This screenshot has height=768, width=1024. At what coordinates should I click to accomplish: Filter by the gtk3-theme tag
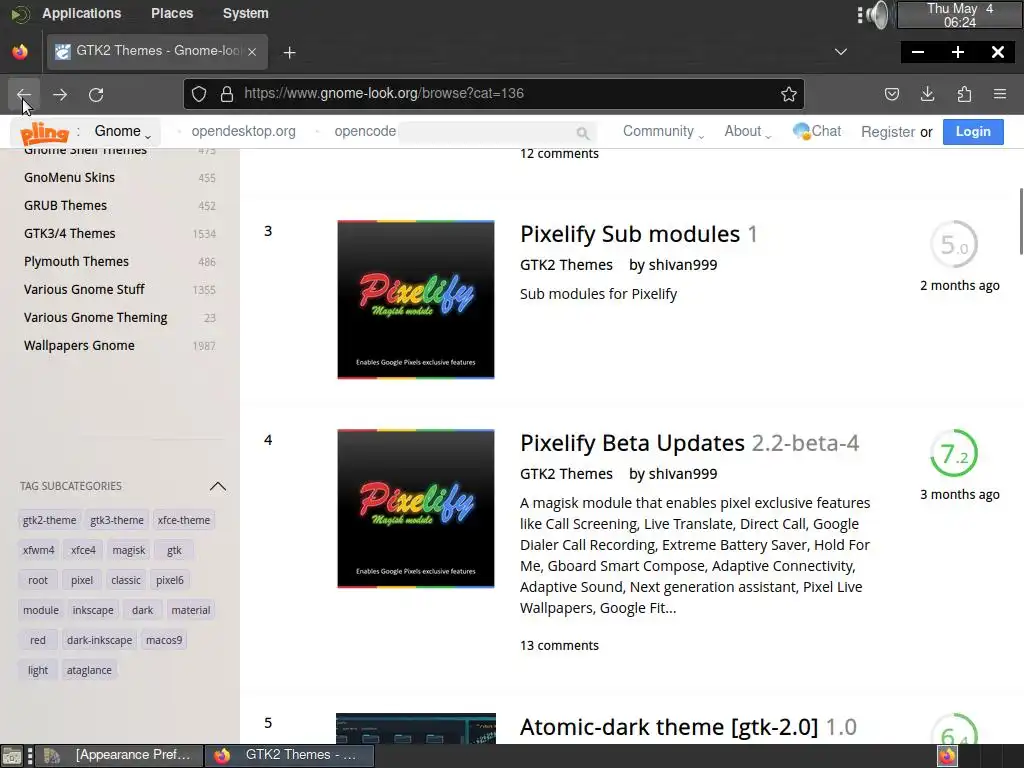click(117, 520)
